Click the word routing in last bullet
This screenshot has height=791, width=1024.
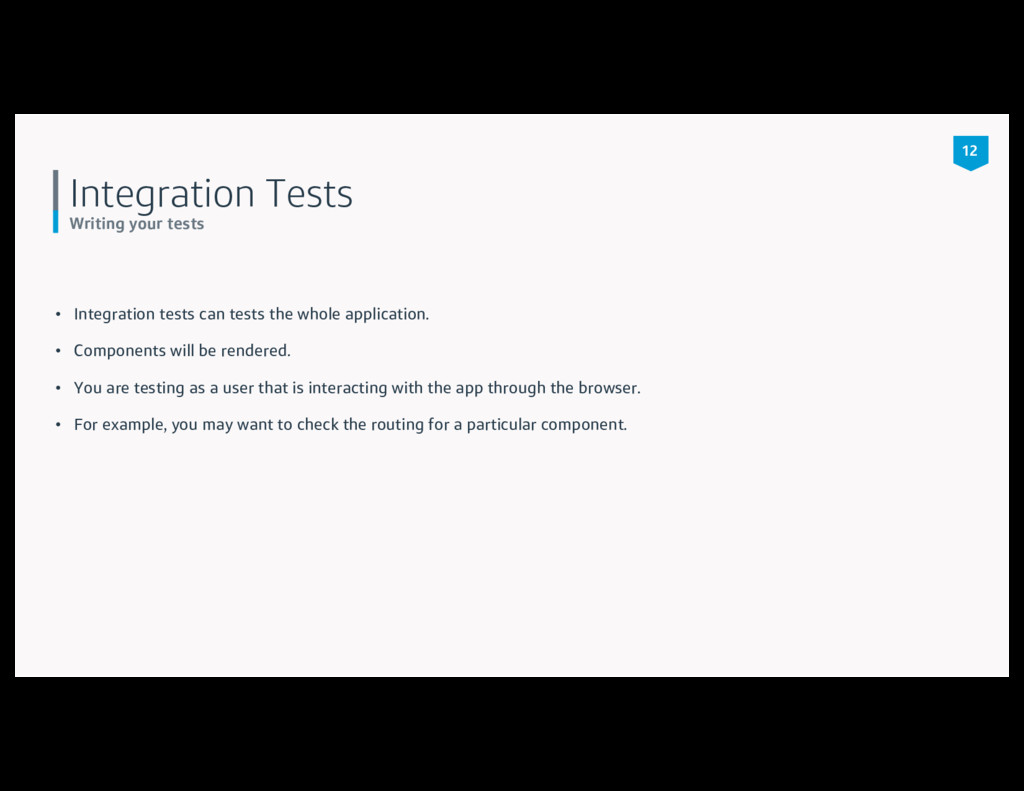(397, 425)
